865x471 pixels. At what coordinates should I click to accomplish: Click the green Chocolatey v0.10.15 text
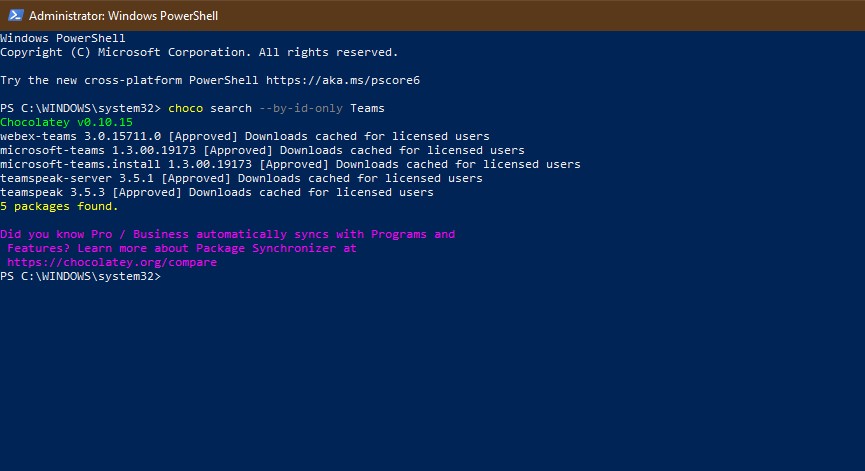tap(66, 122)
